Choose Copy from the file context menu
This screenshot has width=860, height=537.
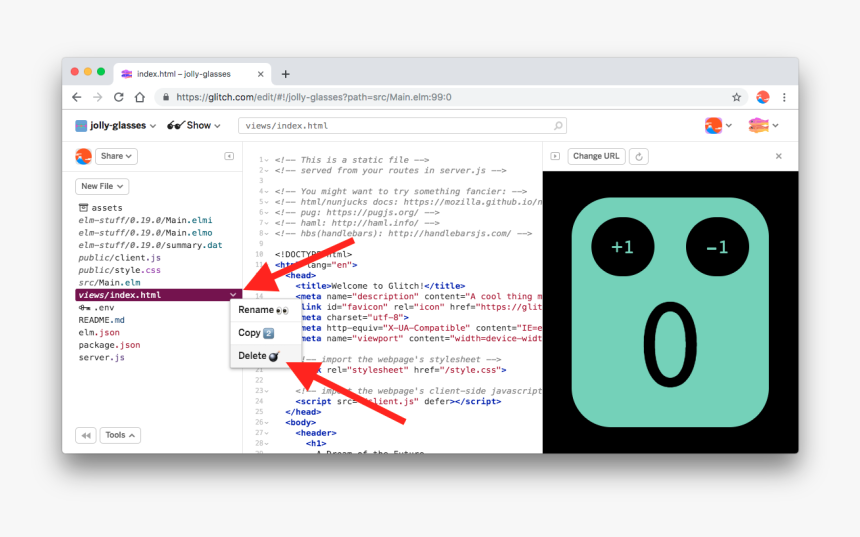(265, 333)
